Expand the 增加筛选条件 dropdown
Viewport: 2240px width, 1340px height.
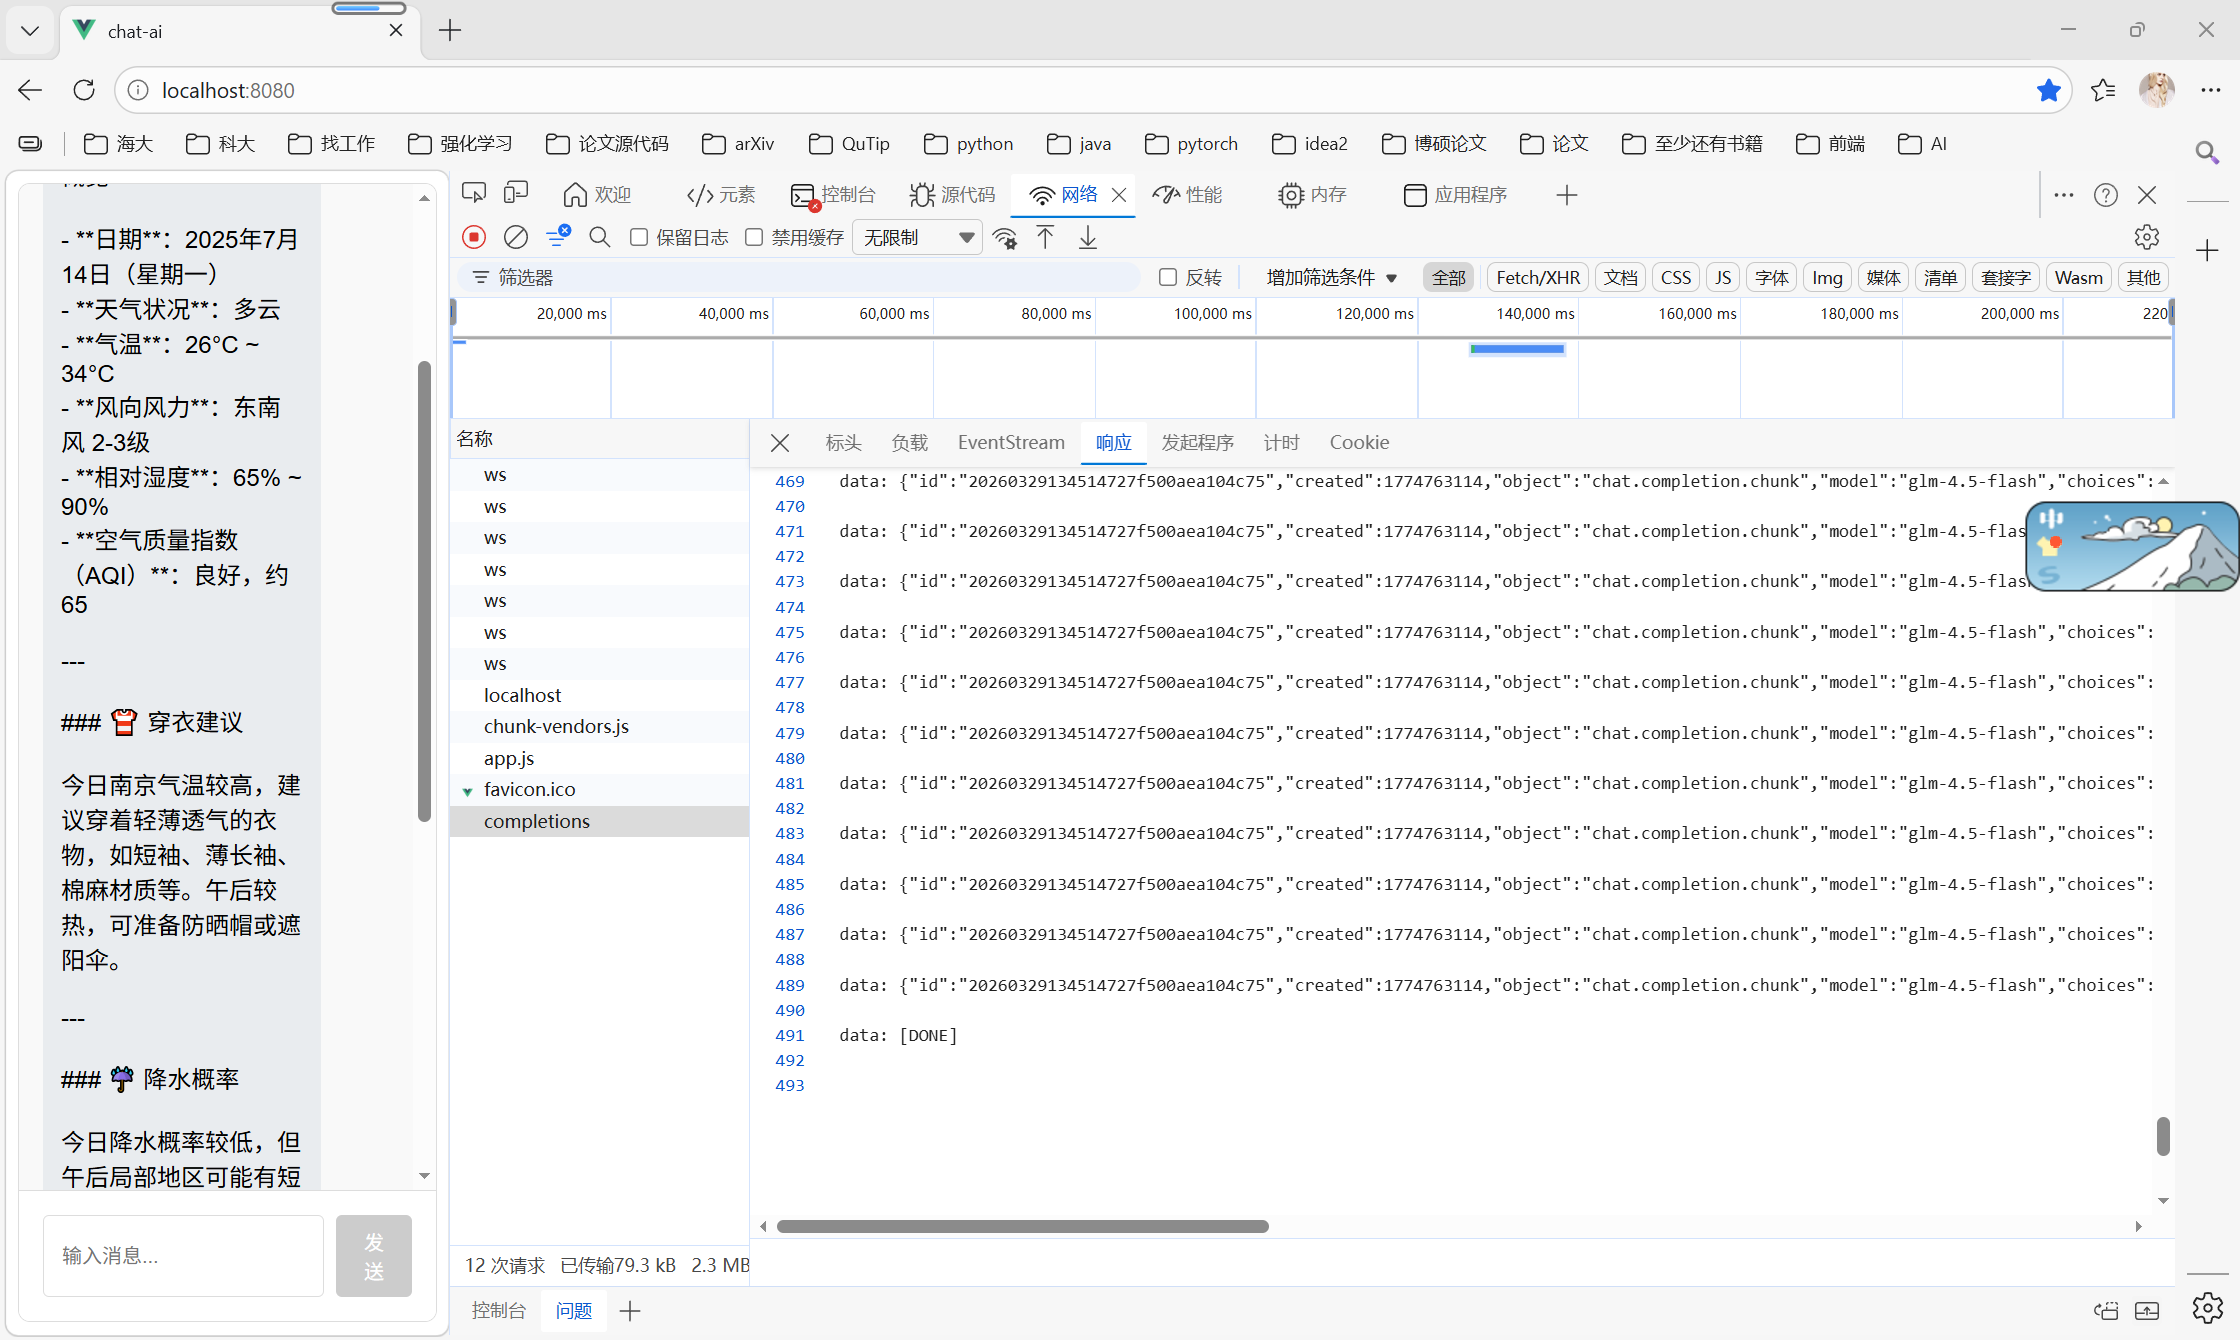tap(1331, 277)
